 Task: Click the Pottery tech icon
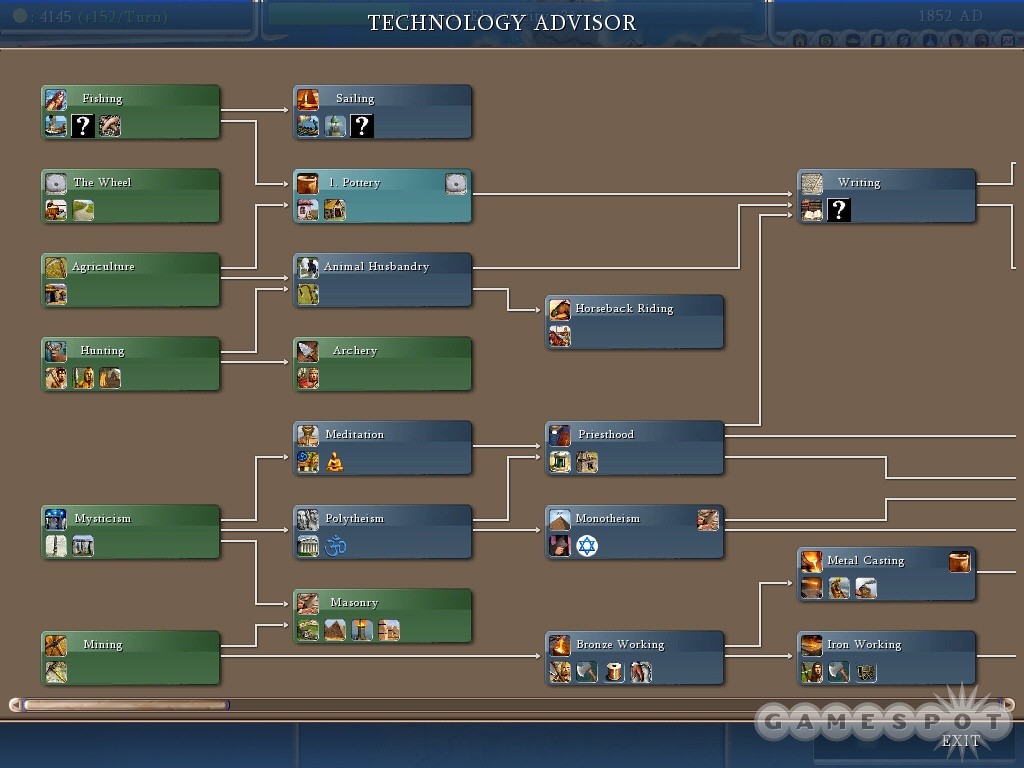(308, 184)
